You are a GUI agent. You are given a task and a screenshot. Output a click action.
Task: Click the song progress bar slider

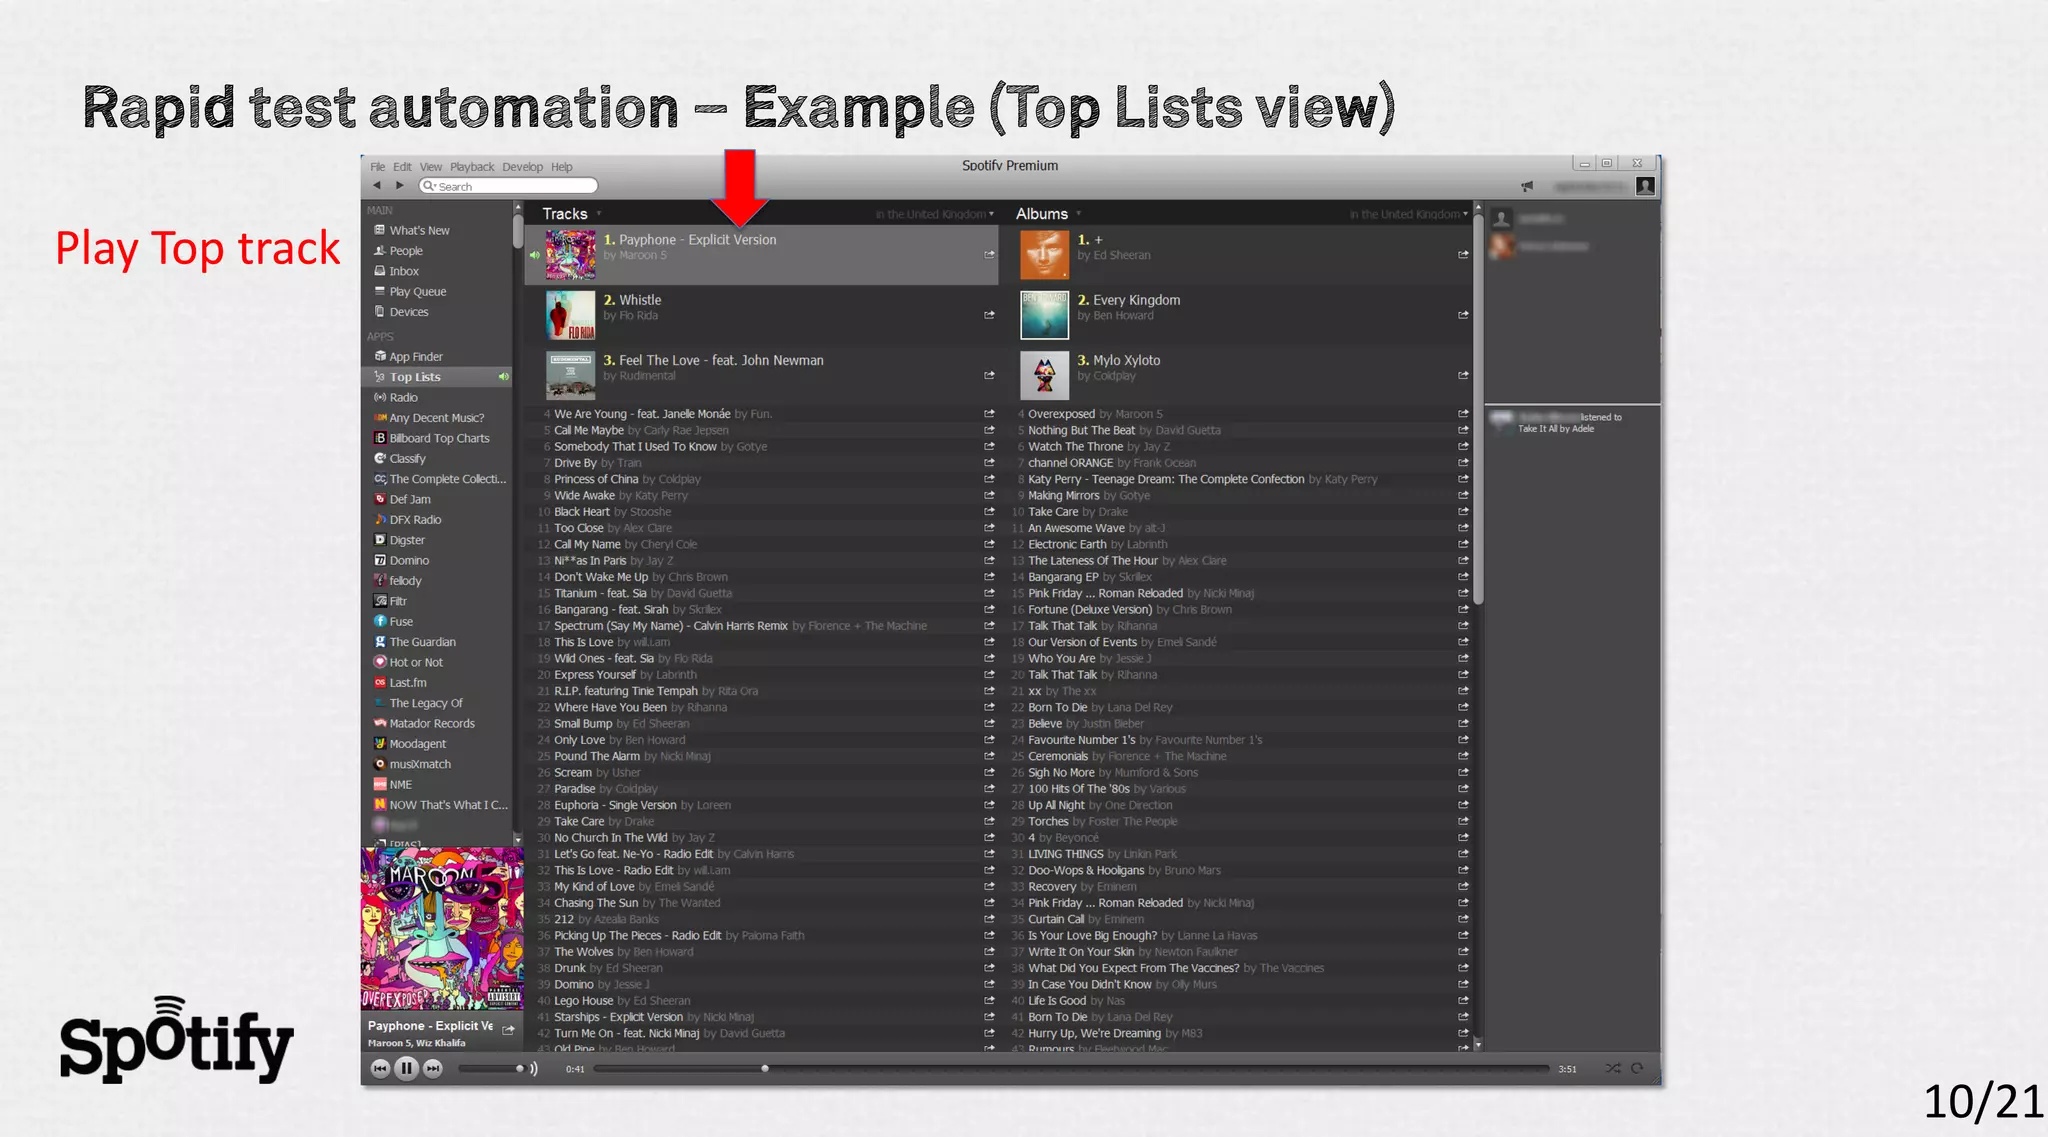coord(765,1068)
